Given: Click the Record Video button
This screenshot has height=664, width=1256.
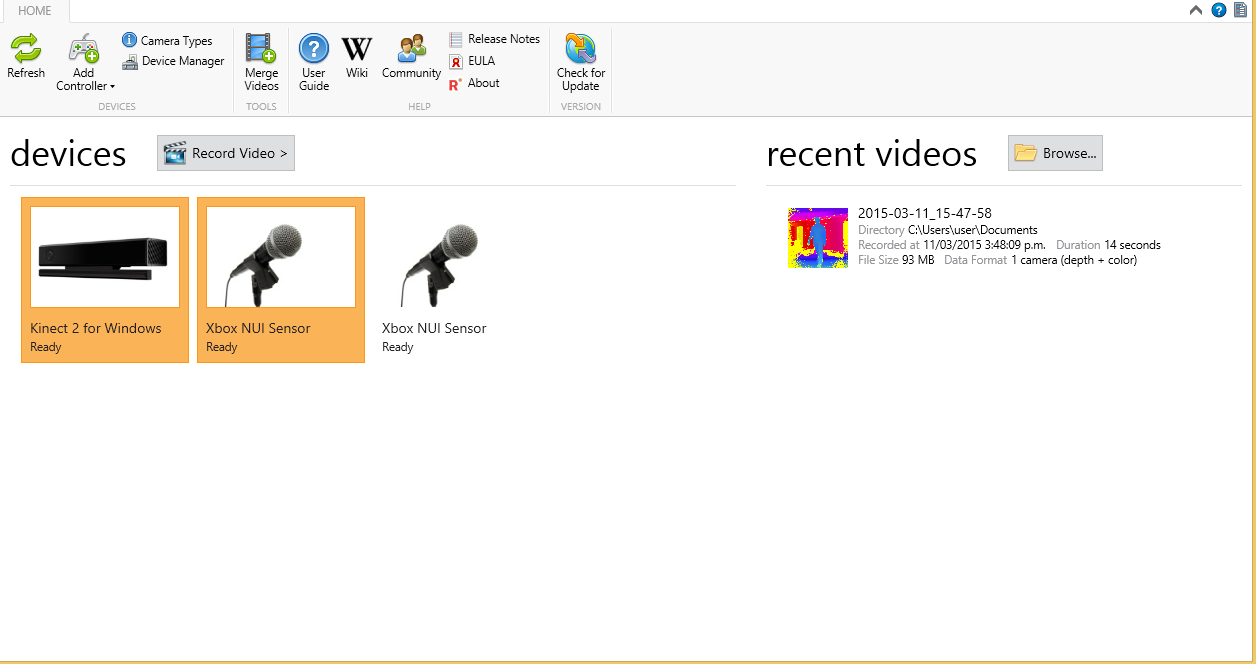Looking at the screenshot, I should 226,153.
